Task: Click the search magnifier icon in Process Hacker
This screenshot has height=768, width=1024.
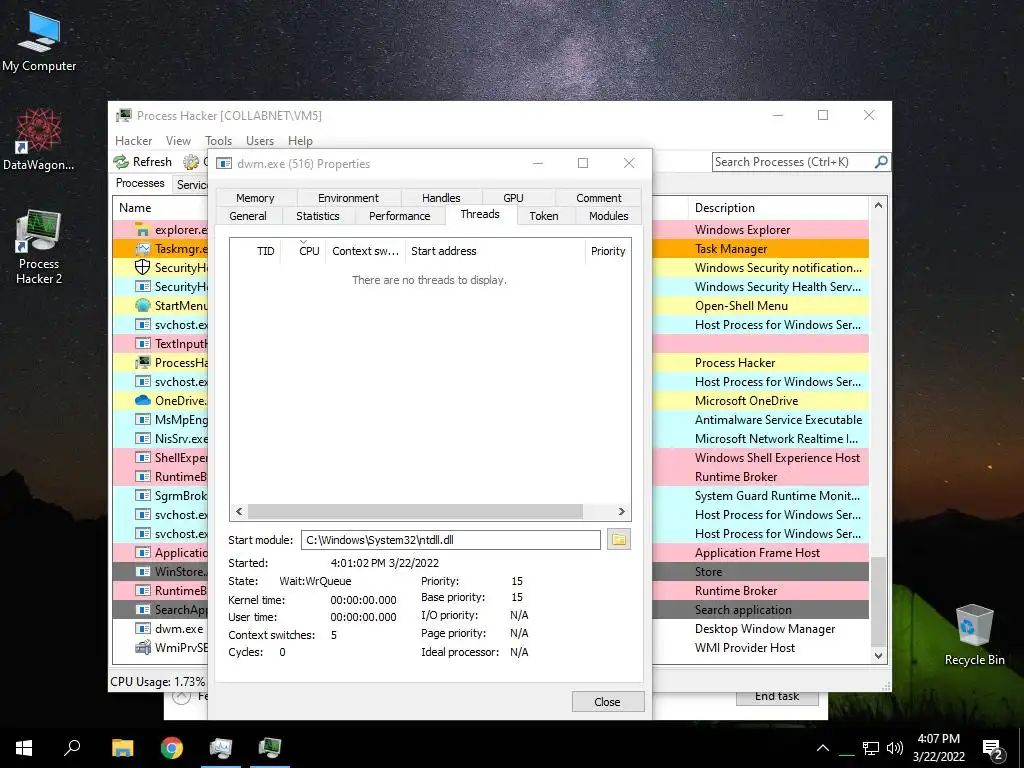Action: tap(881, 161)
